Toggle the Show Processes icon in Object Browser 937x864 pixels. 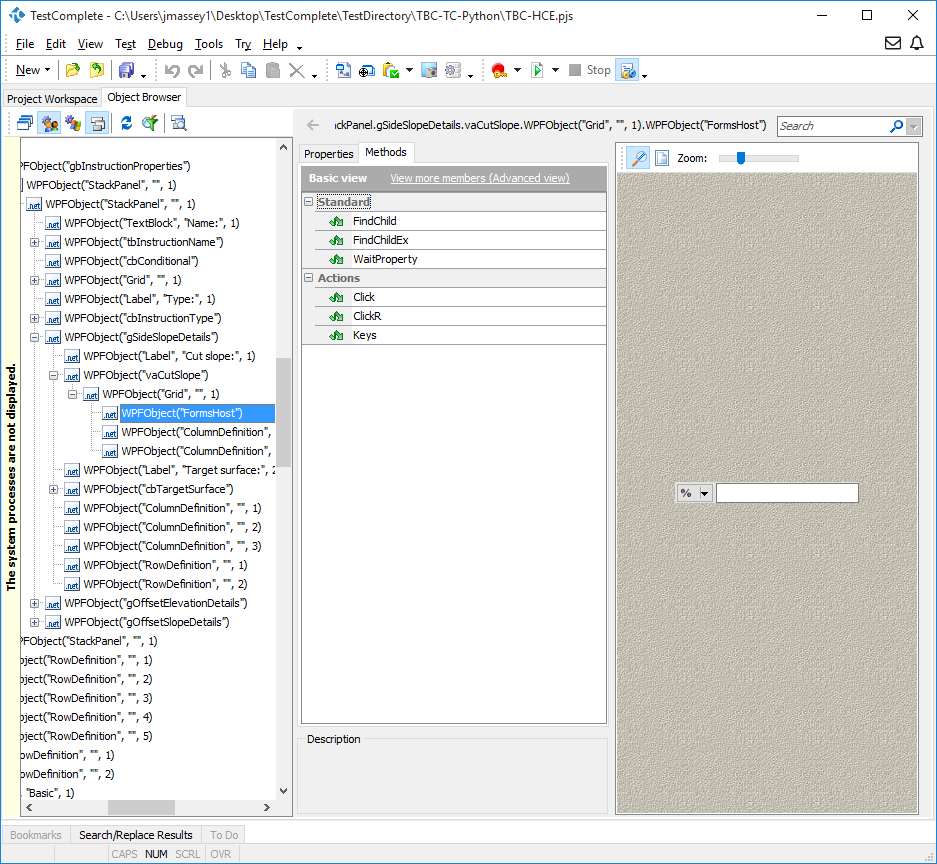point(48,123)
